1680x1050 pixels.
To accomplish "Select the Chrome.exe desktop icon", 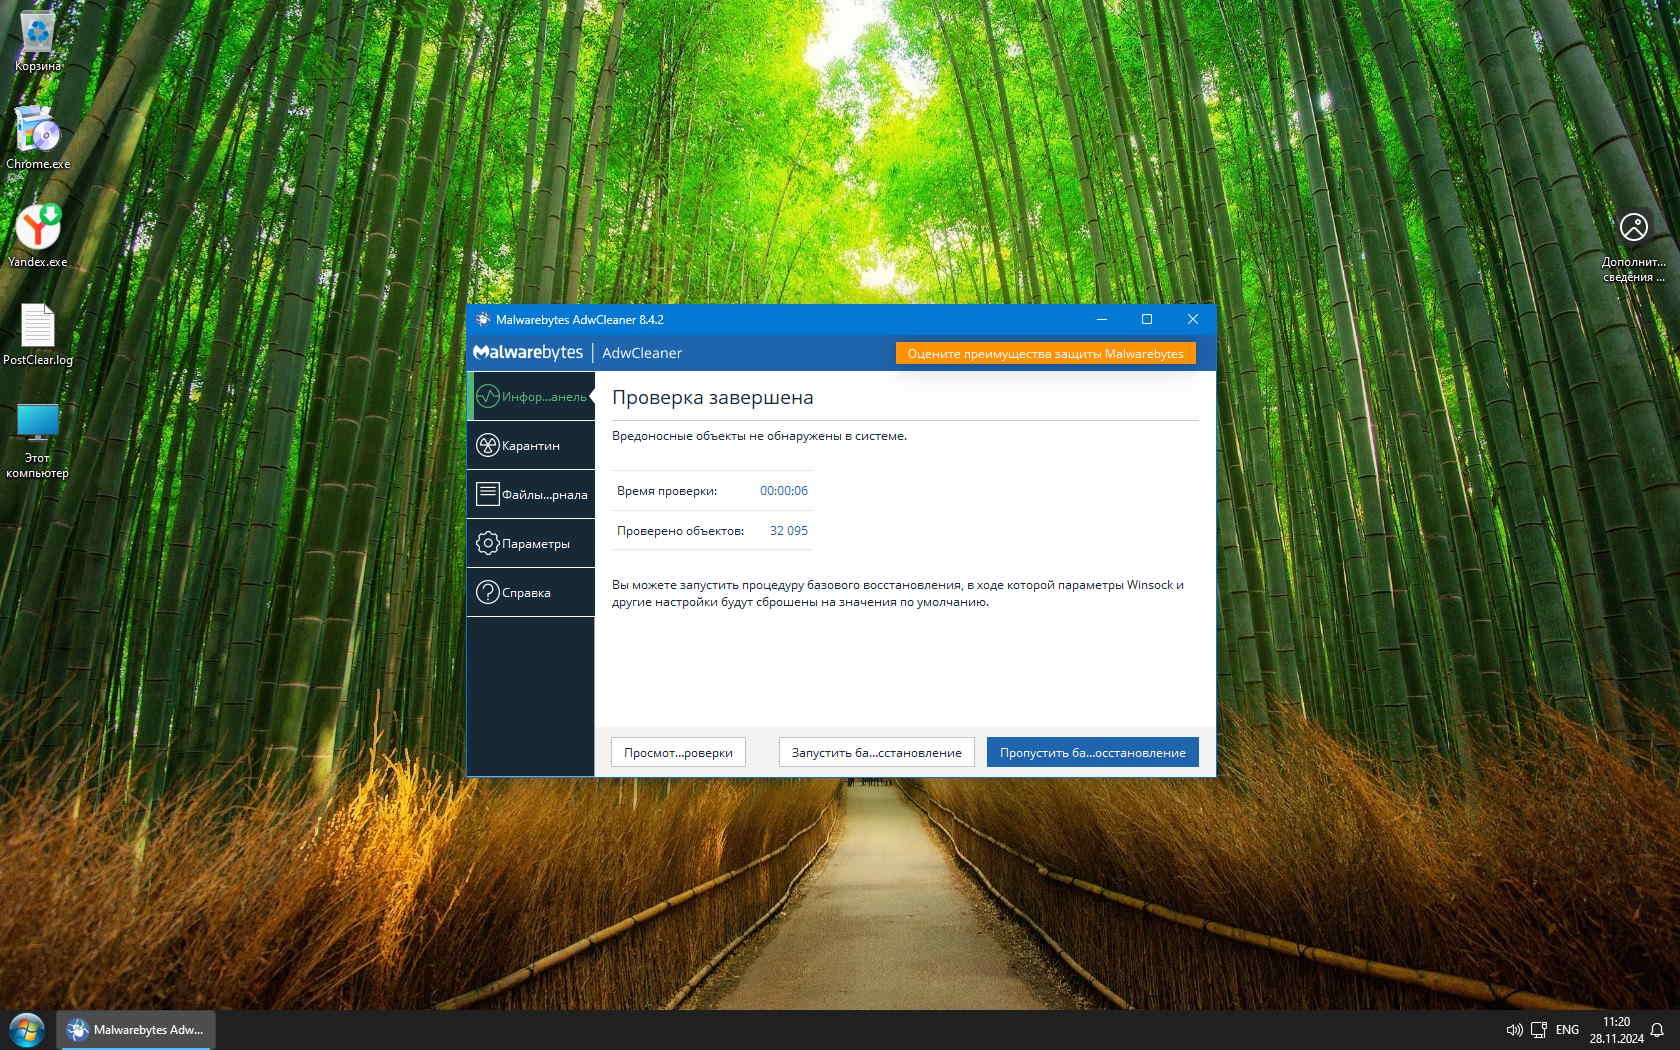I will tap(38, 137).
